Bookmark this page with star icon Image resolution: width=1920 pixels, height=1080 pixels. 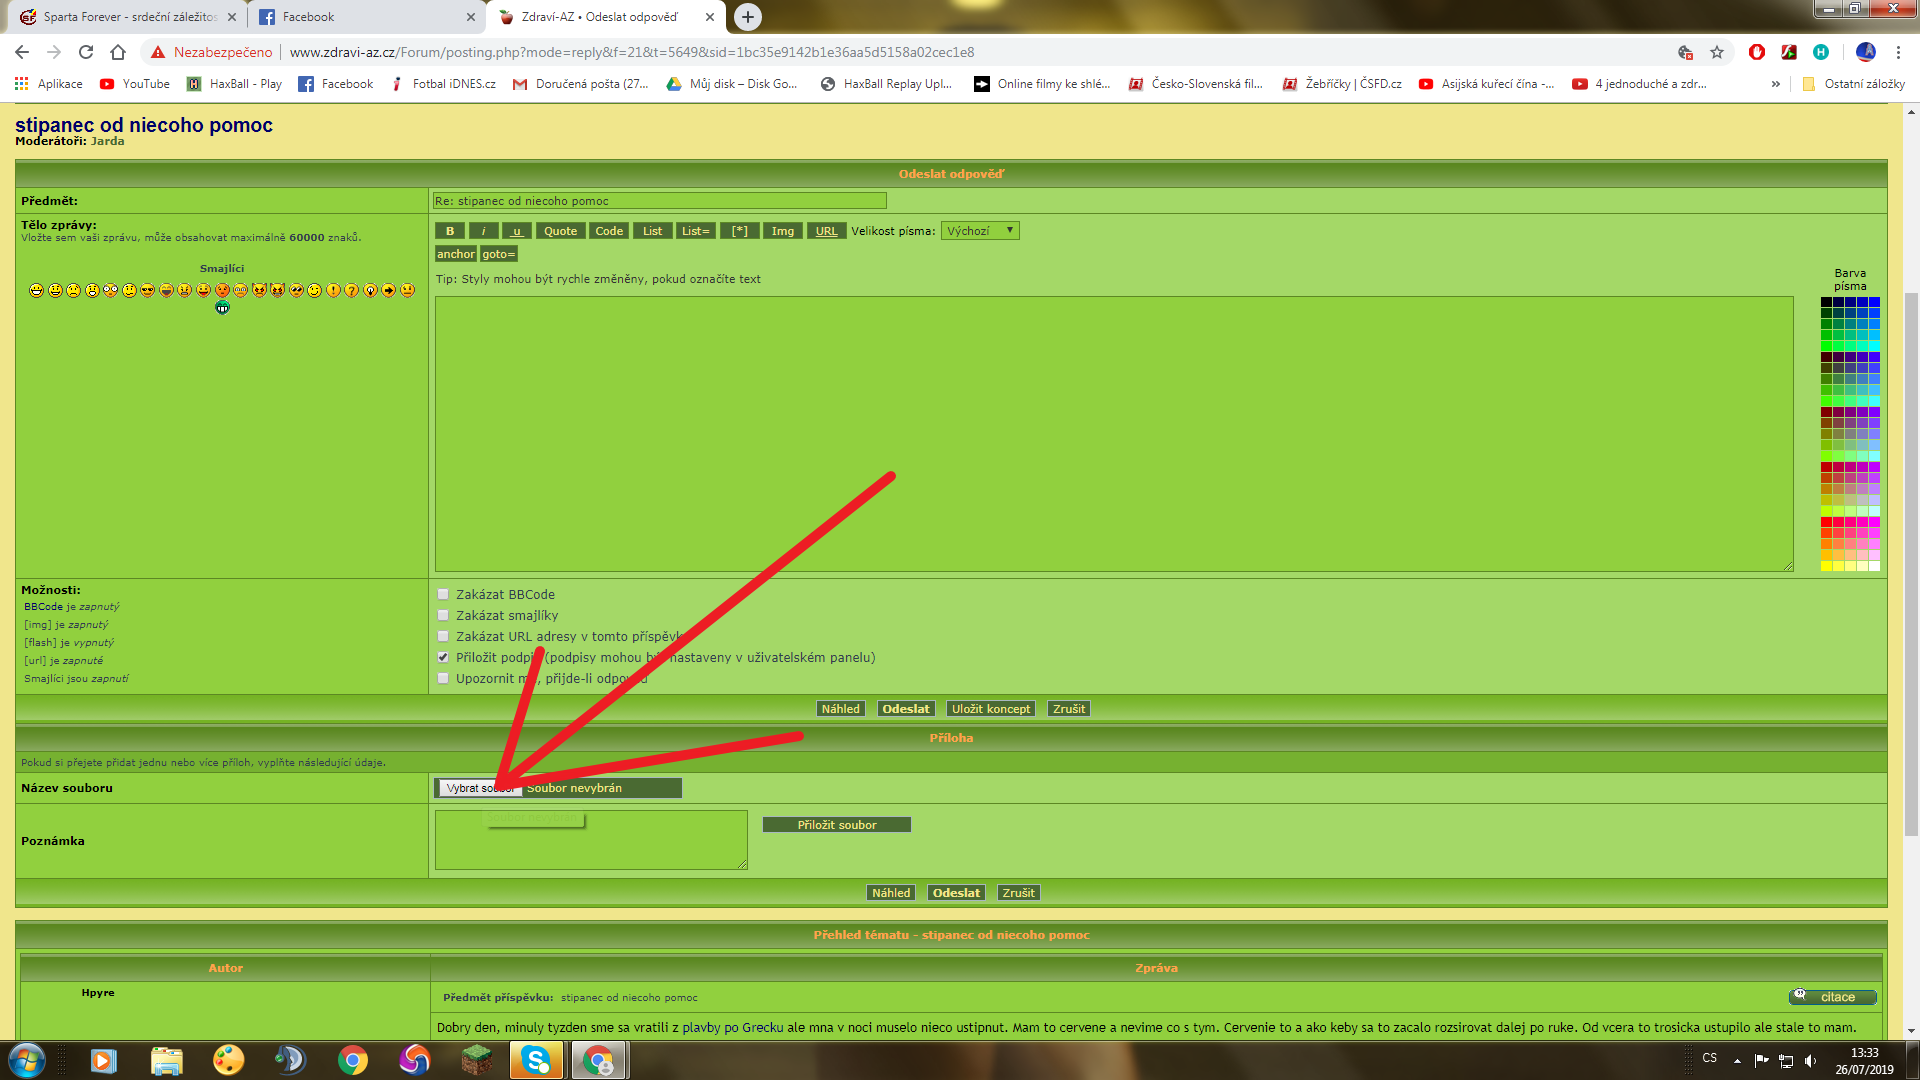click(1717, 52)
